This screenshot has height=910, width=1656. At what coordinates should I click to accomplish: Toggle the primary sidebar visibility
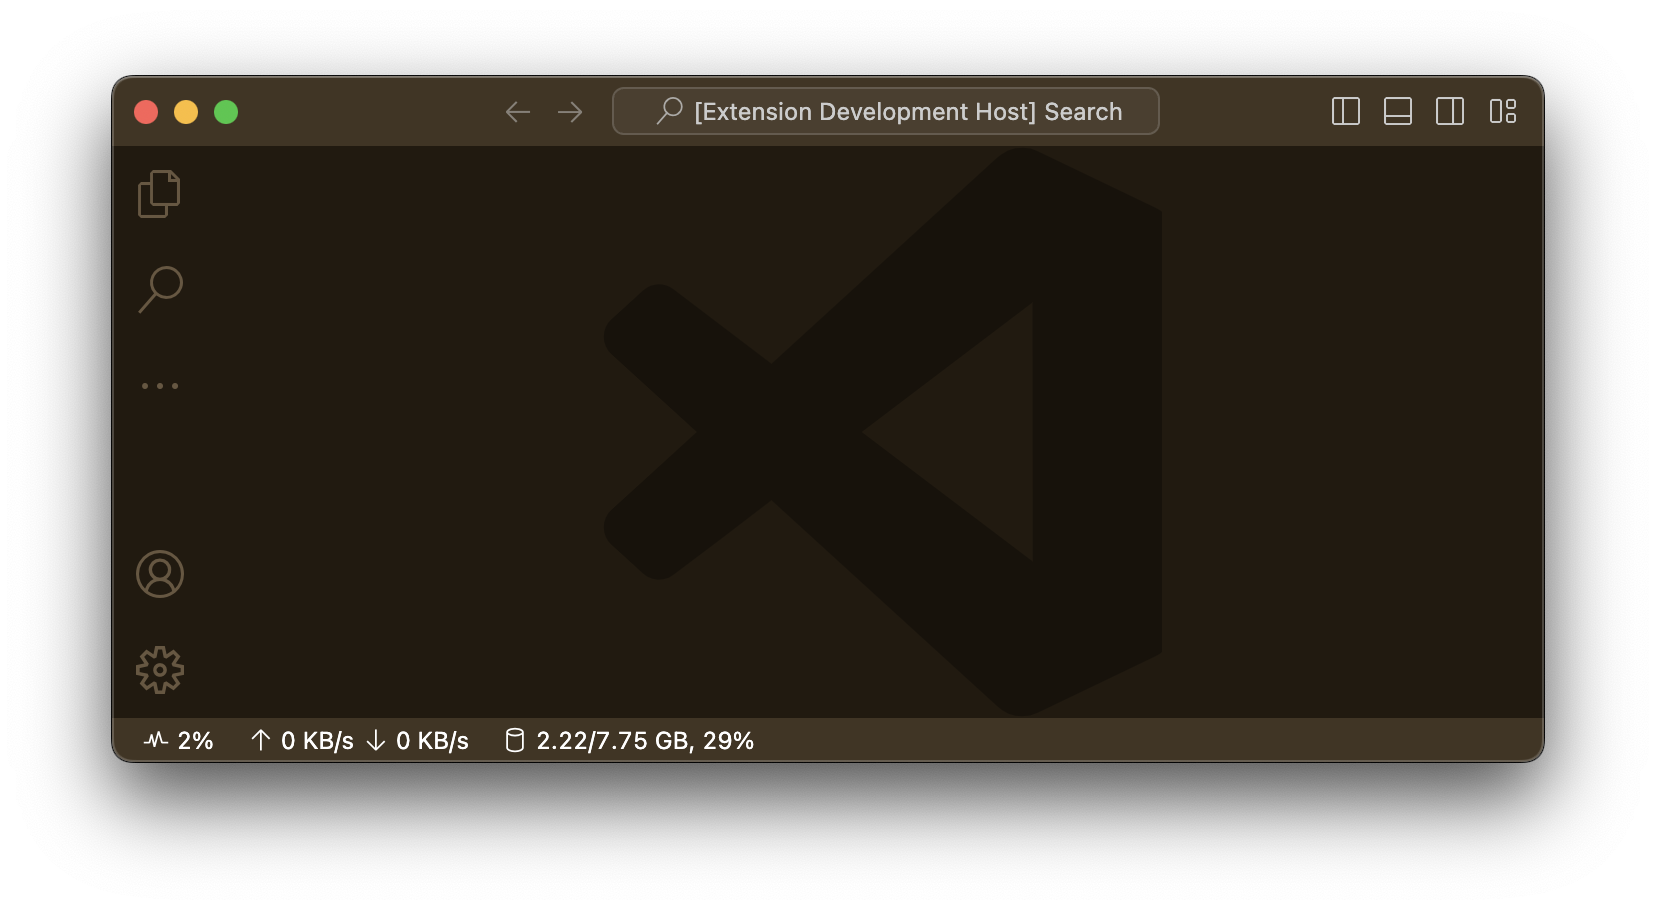[x=1345, y=111]
